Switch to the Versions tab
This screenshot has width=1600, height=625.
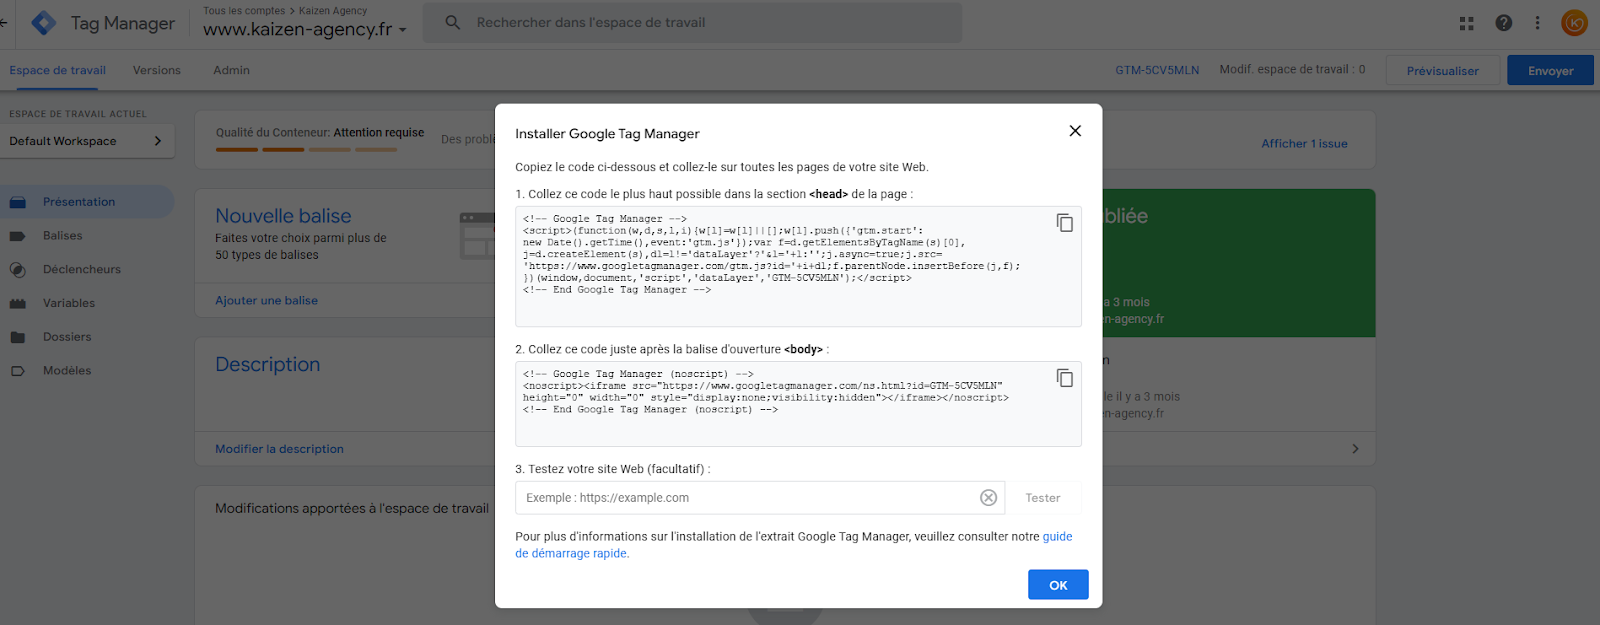click(157, 70)
